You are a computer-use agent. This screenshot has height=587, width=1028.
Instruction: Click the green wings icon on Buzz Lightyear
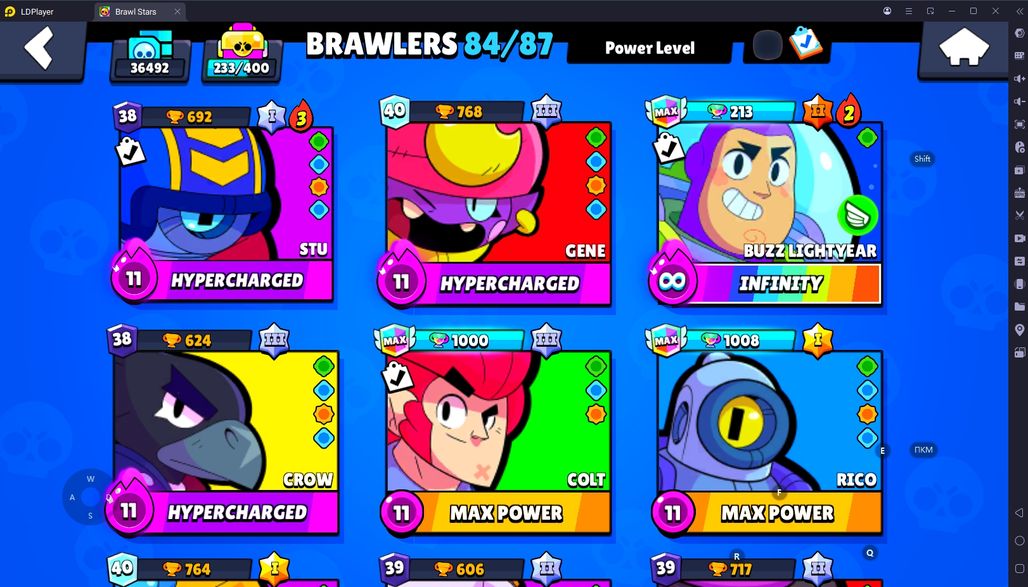tap(858, 215)
